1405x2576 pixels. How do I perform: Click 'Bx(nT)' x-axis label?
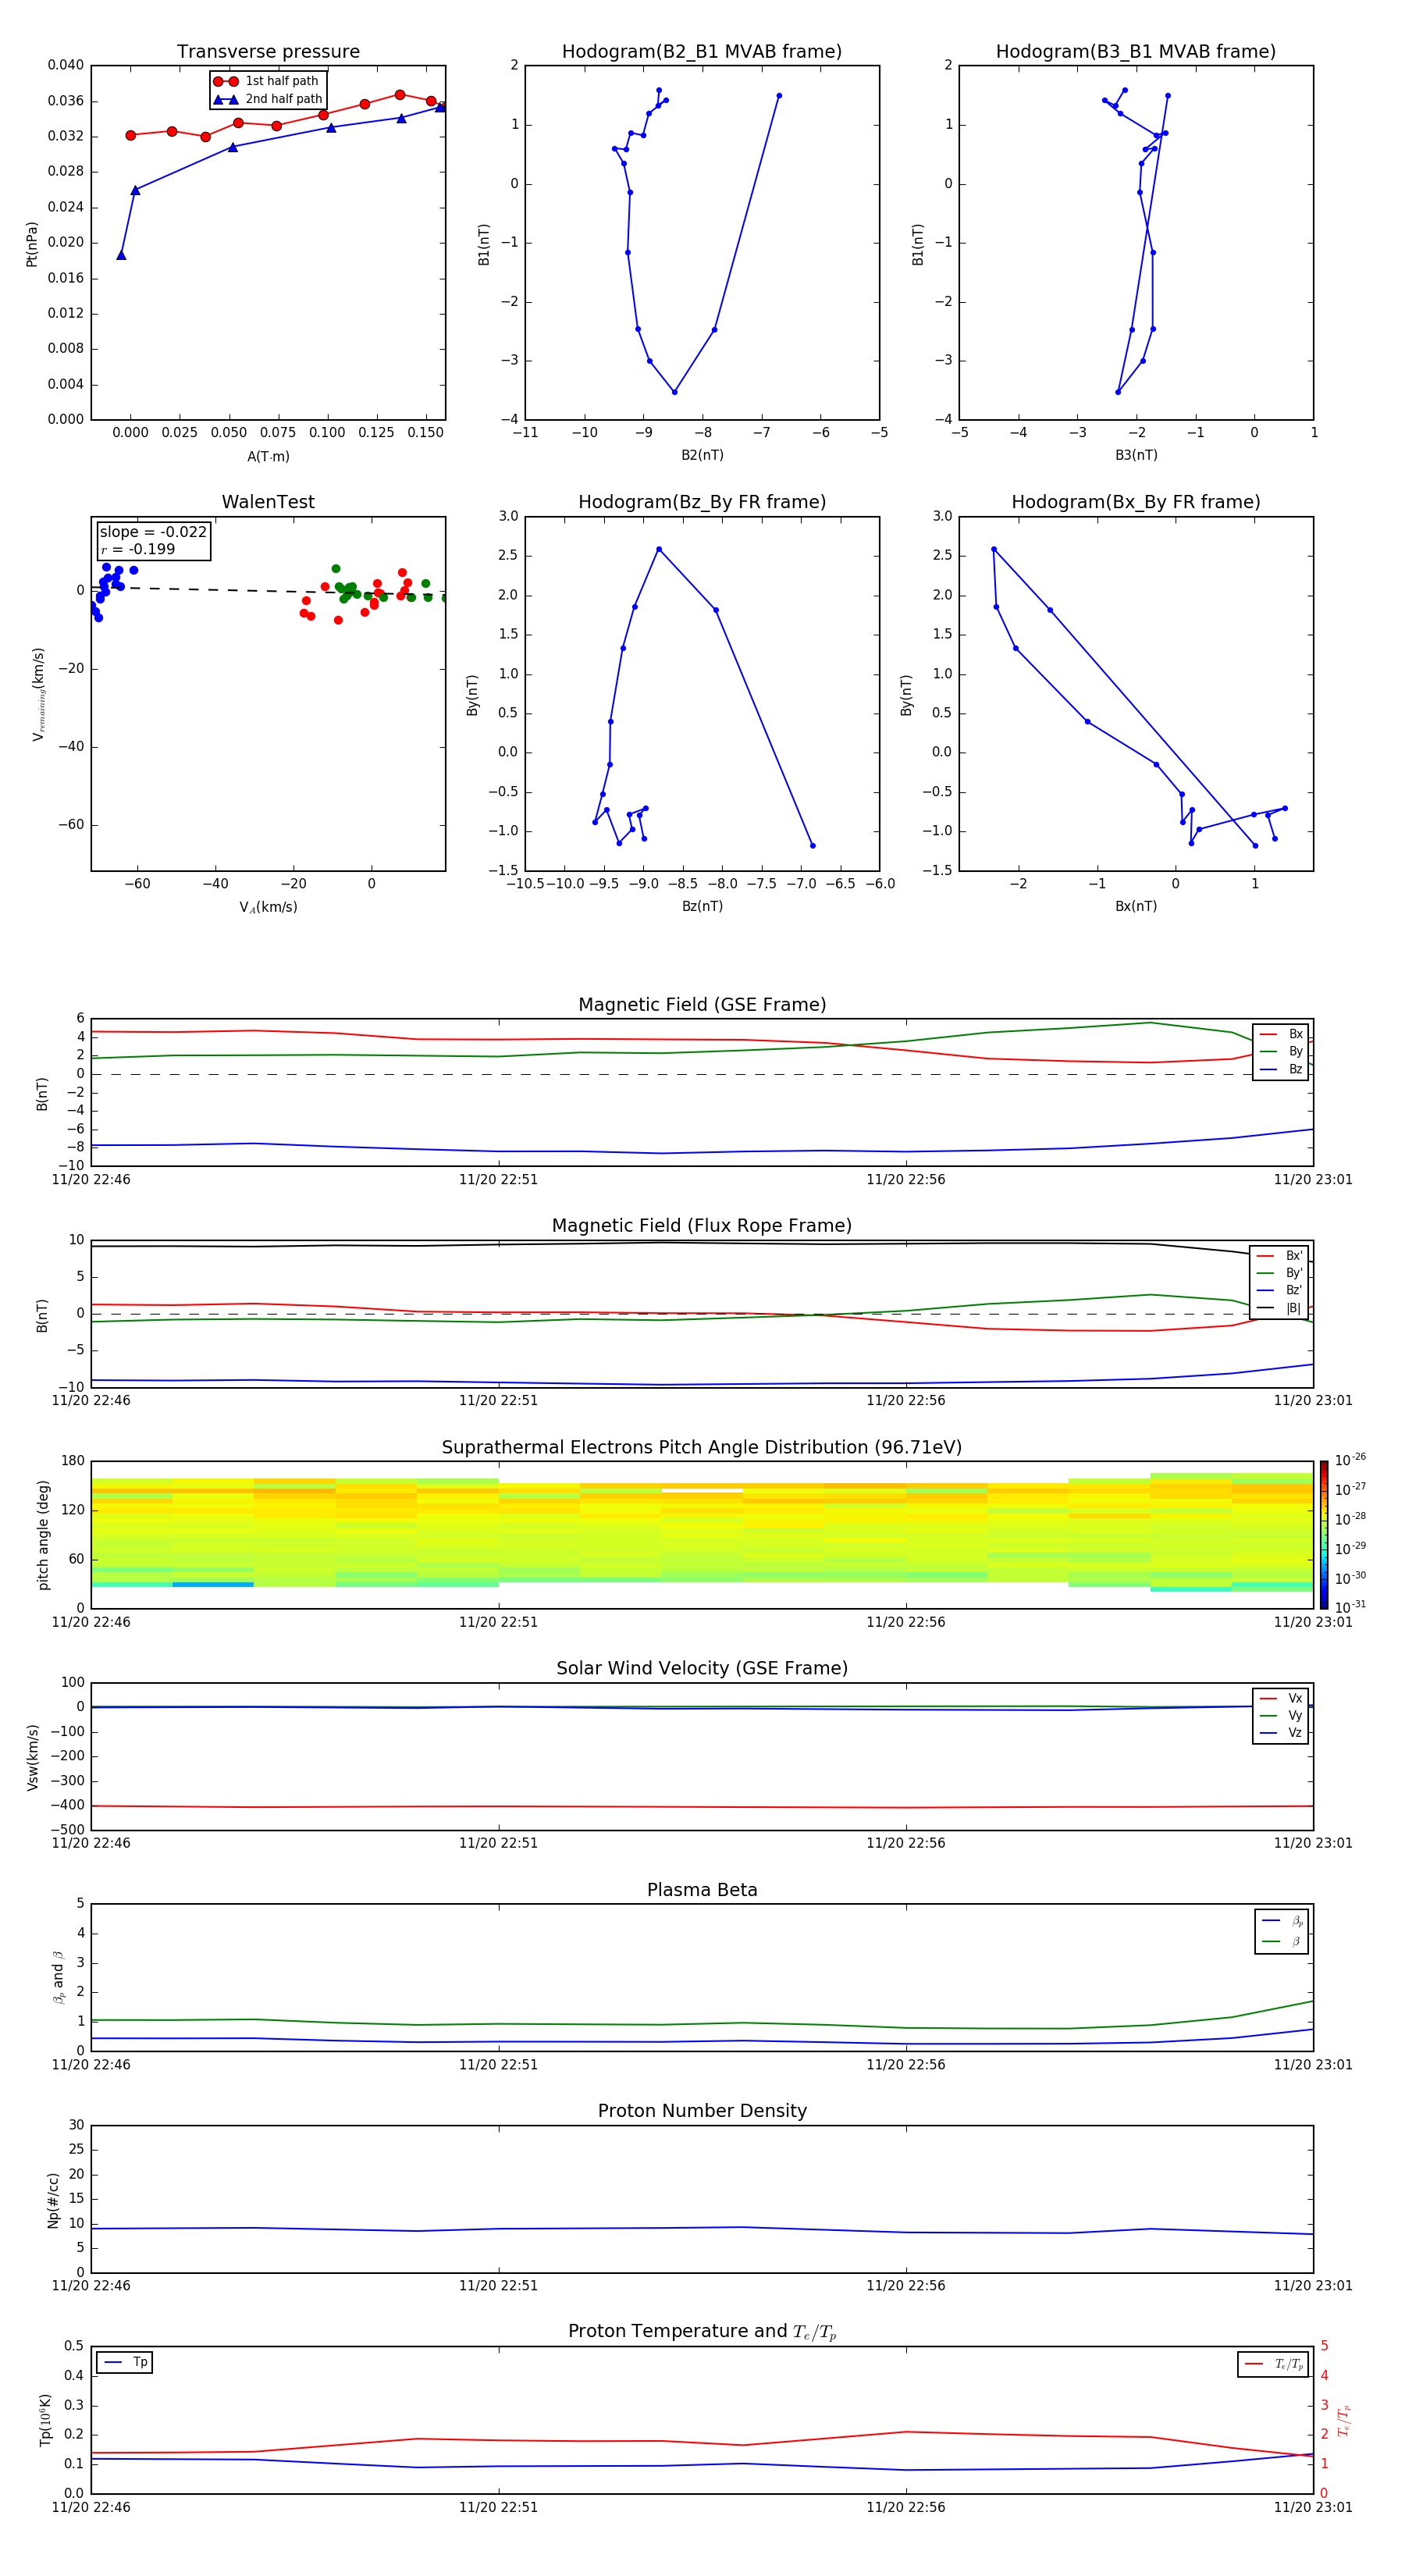click(x=1136, y=906)
